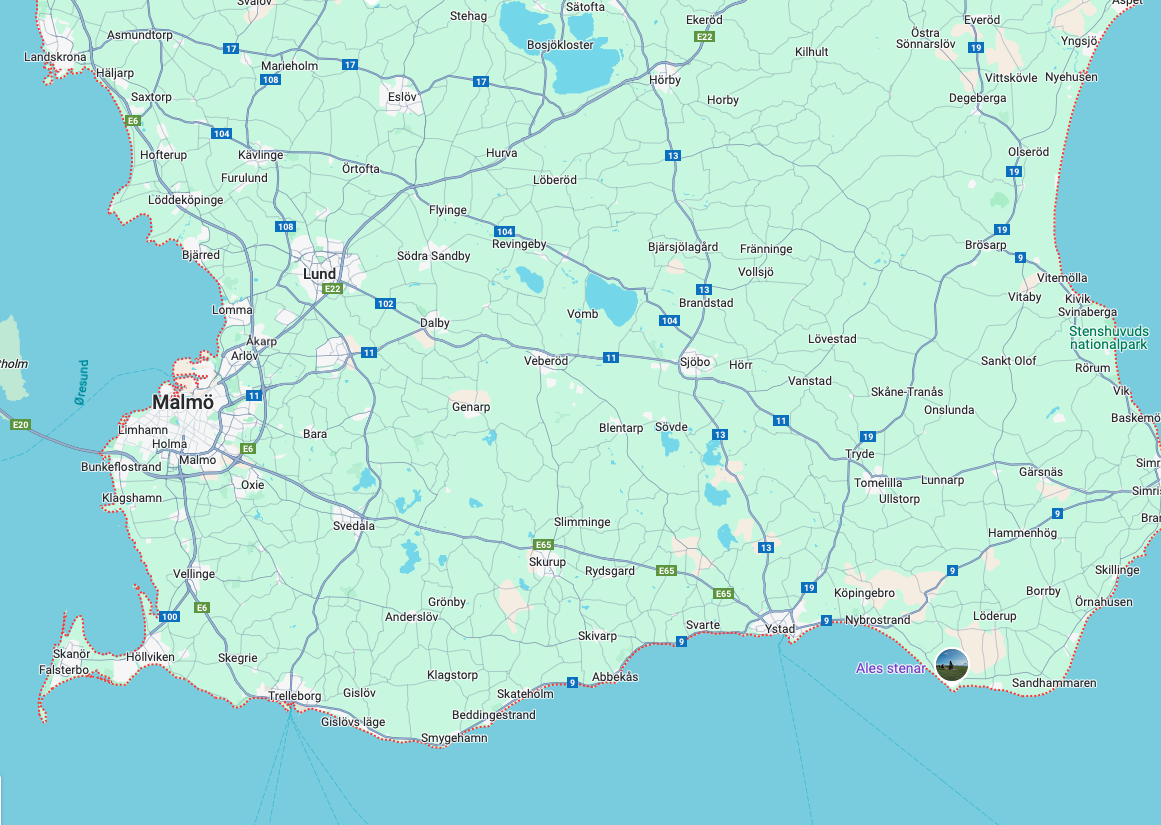Select the route 9 shield near Svarte

click(681, 643)
